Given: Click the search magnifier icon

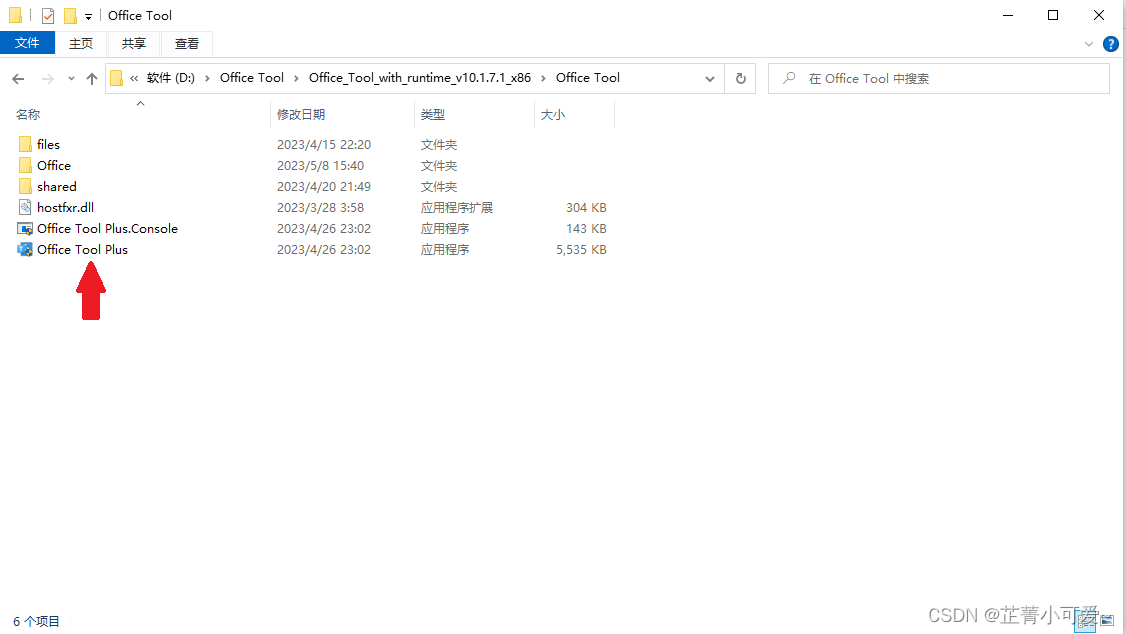Looking at the screenshot, I should [x=789, y=78].
